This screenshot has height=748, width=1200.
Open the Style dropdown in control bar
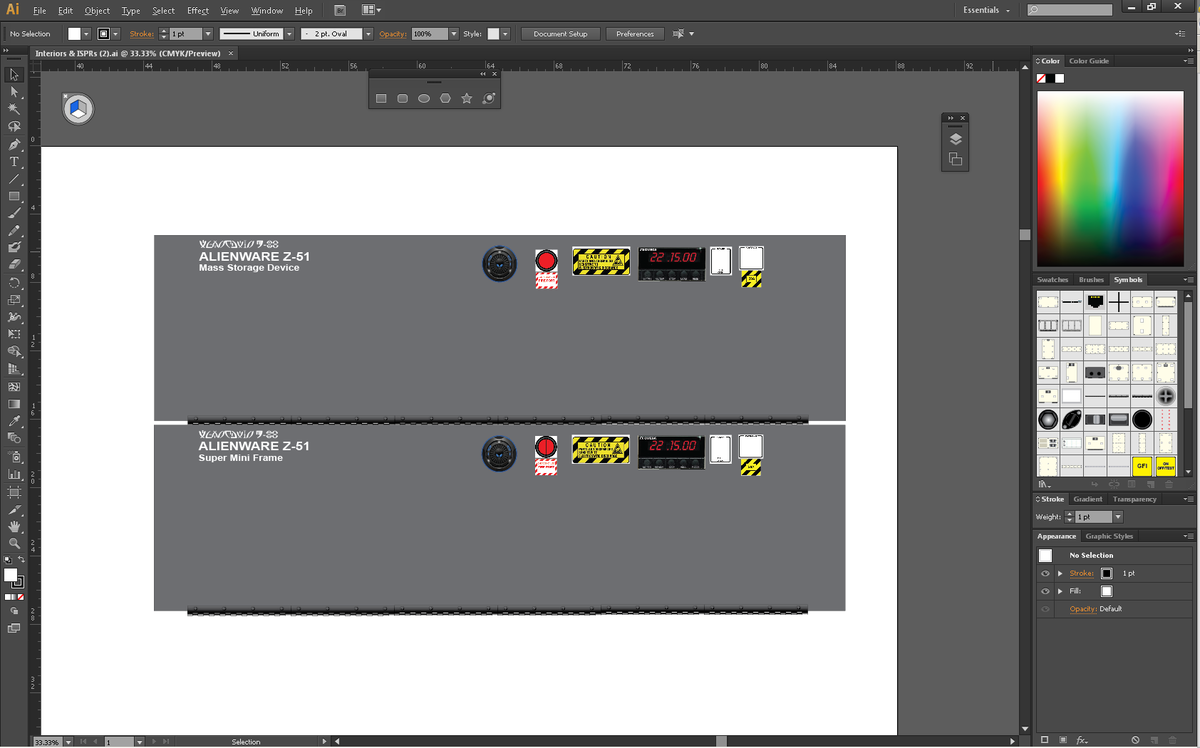click(x=505, y=34)
